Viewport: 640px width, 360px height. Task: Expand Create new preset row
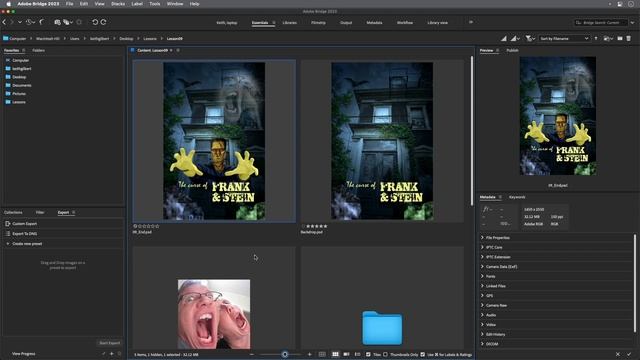click(63, 244)
